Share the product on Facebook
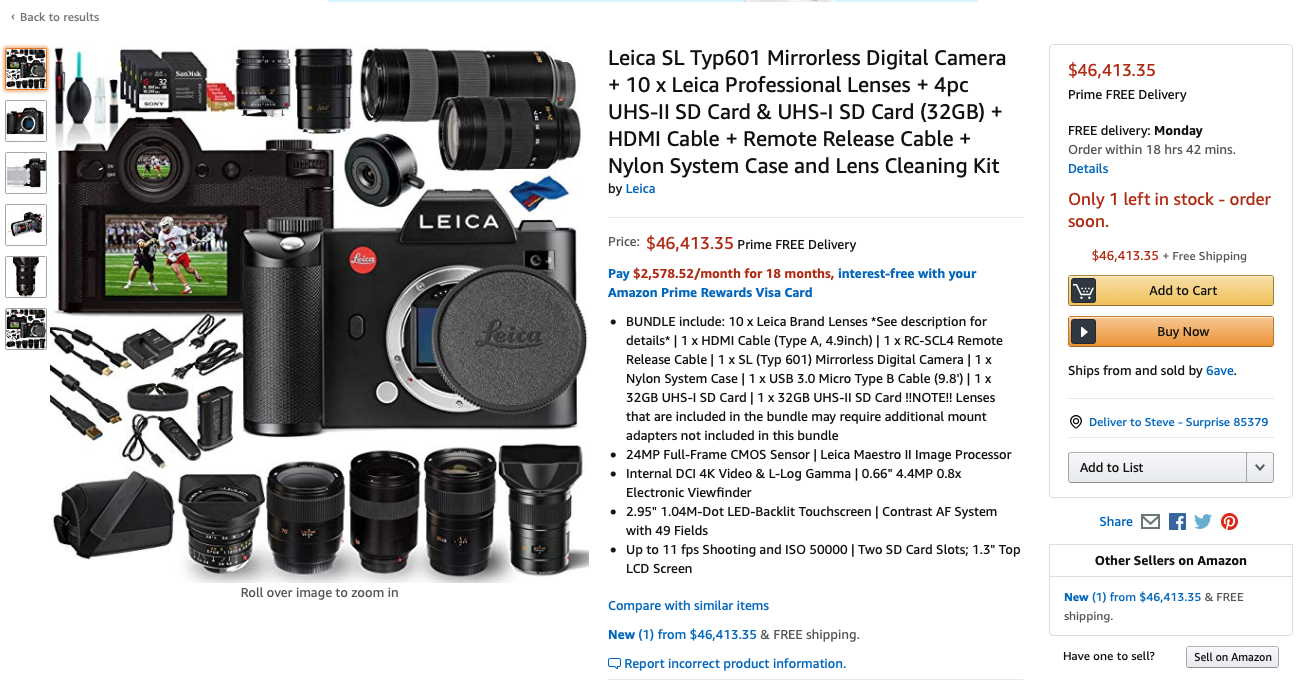 (x=1177, y=521)
